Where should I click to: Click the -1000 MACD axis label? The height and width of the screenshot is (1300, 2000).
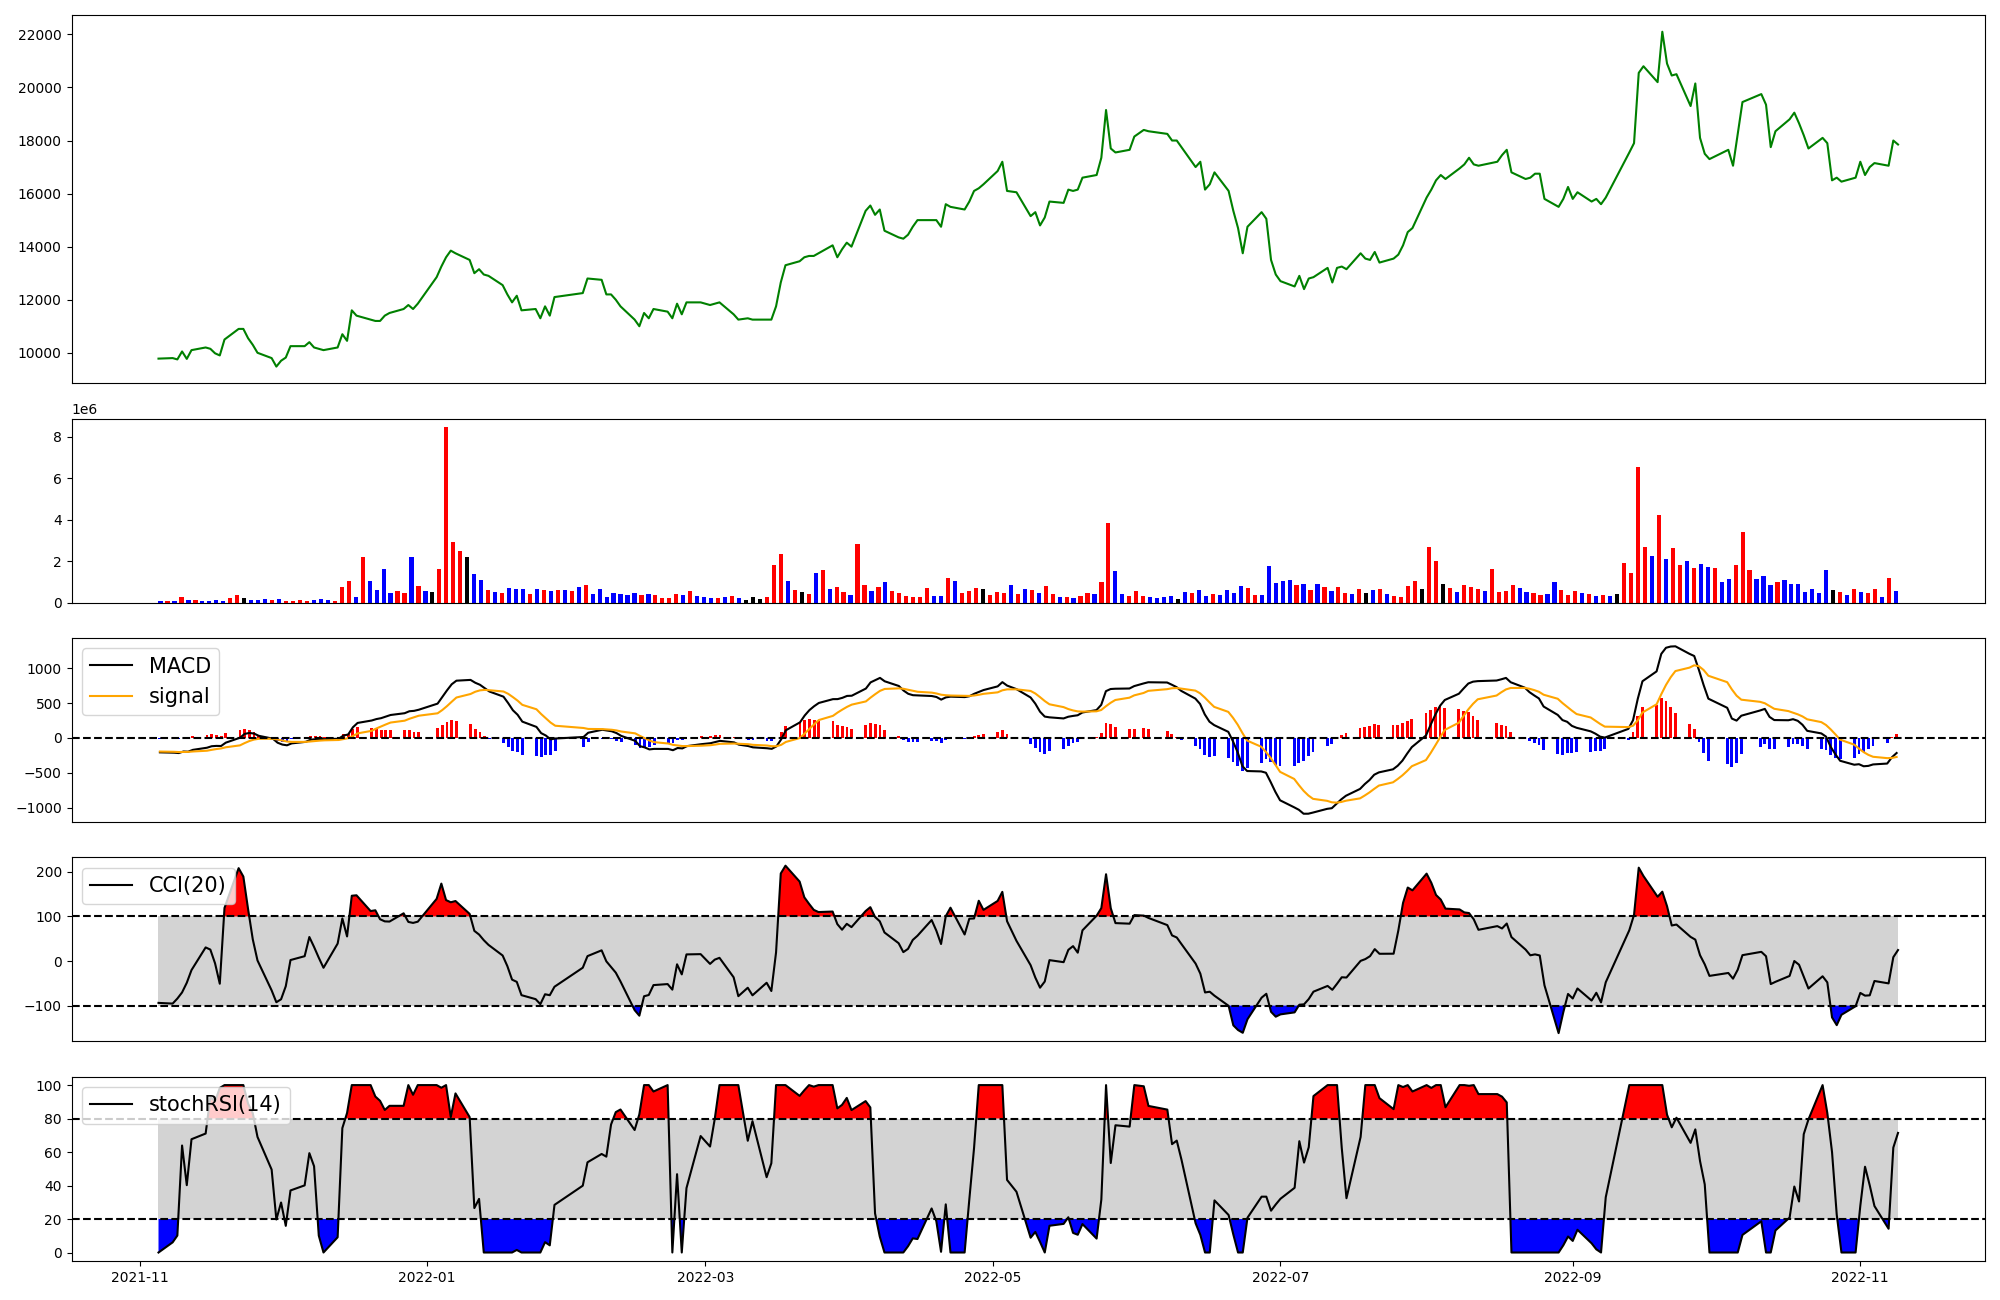pyautogui.click(x=38, y=808)
